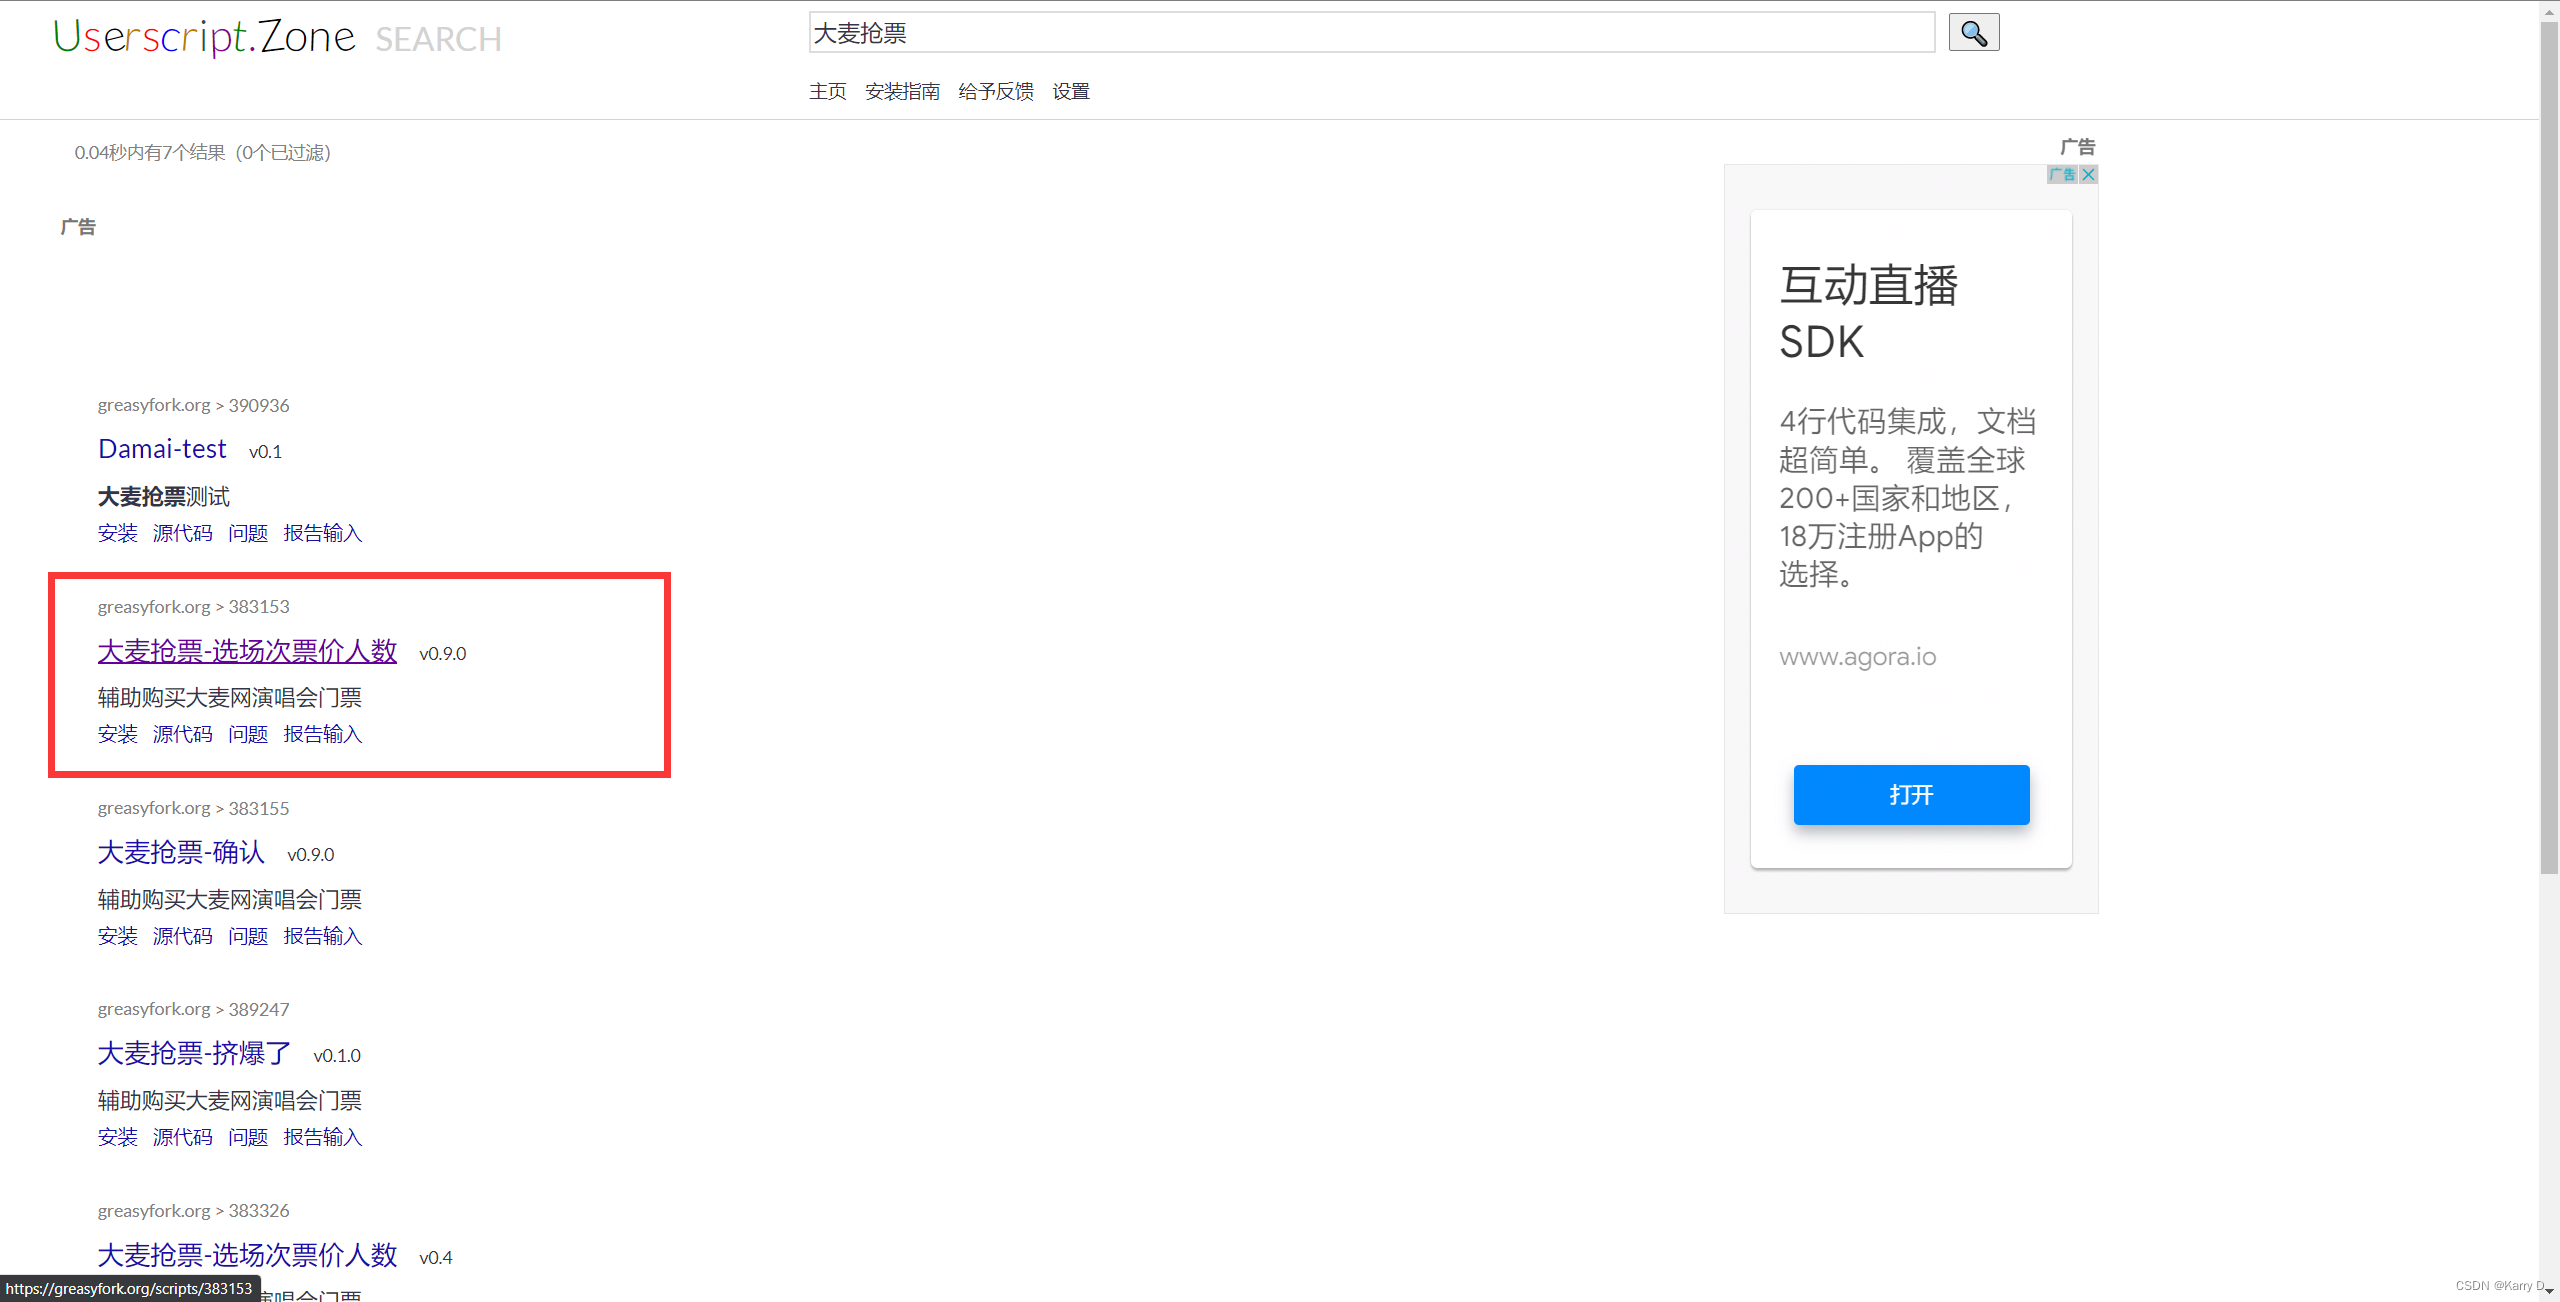Viewport: 2560px width, 1302px height.
Task: Click the magnifying glass search button
Action: click(x=1973, y=33)
